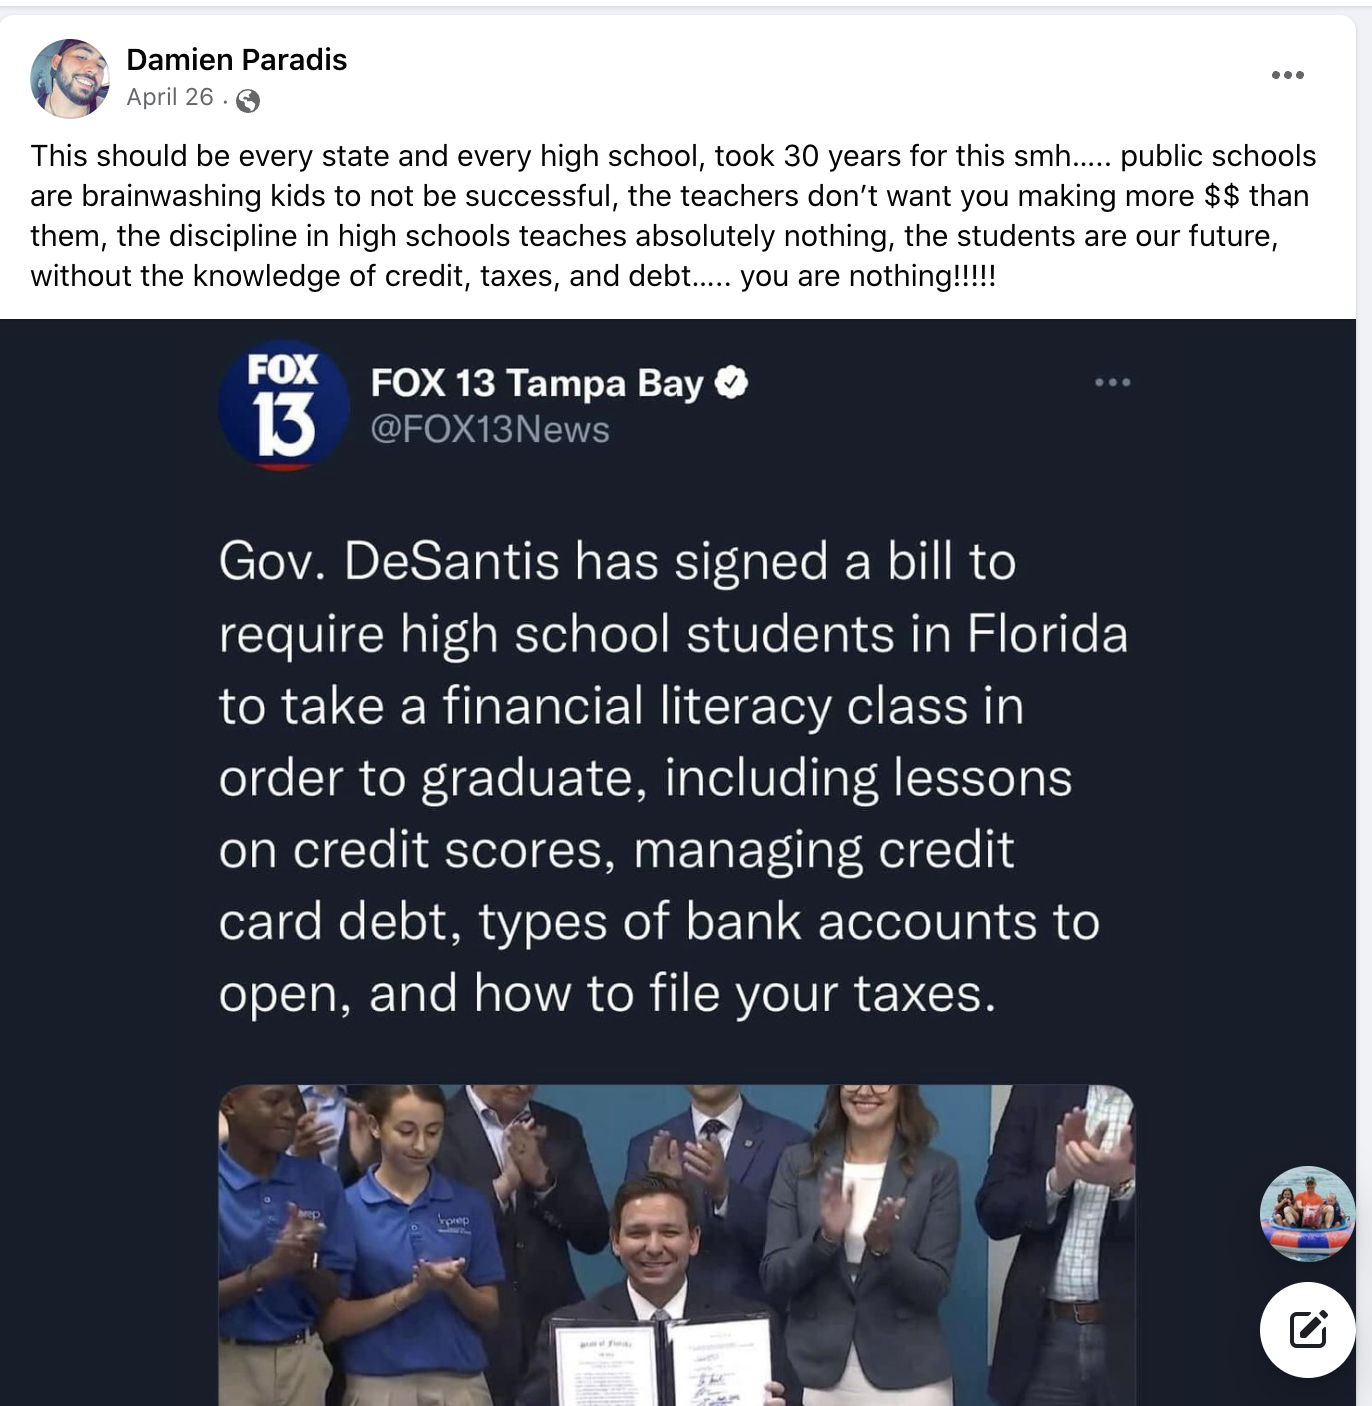The width and height of the screenshot is (1372, 1406).
Task: Open Damien Paradis's profile picture
Action: click(69, 79)
